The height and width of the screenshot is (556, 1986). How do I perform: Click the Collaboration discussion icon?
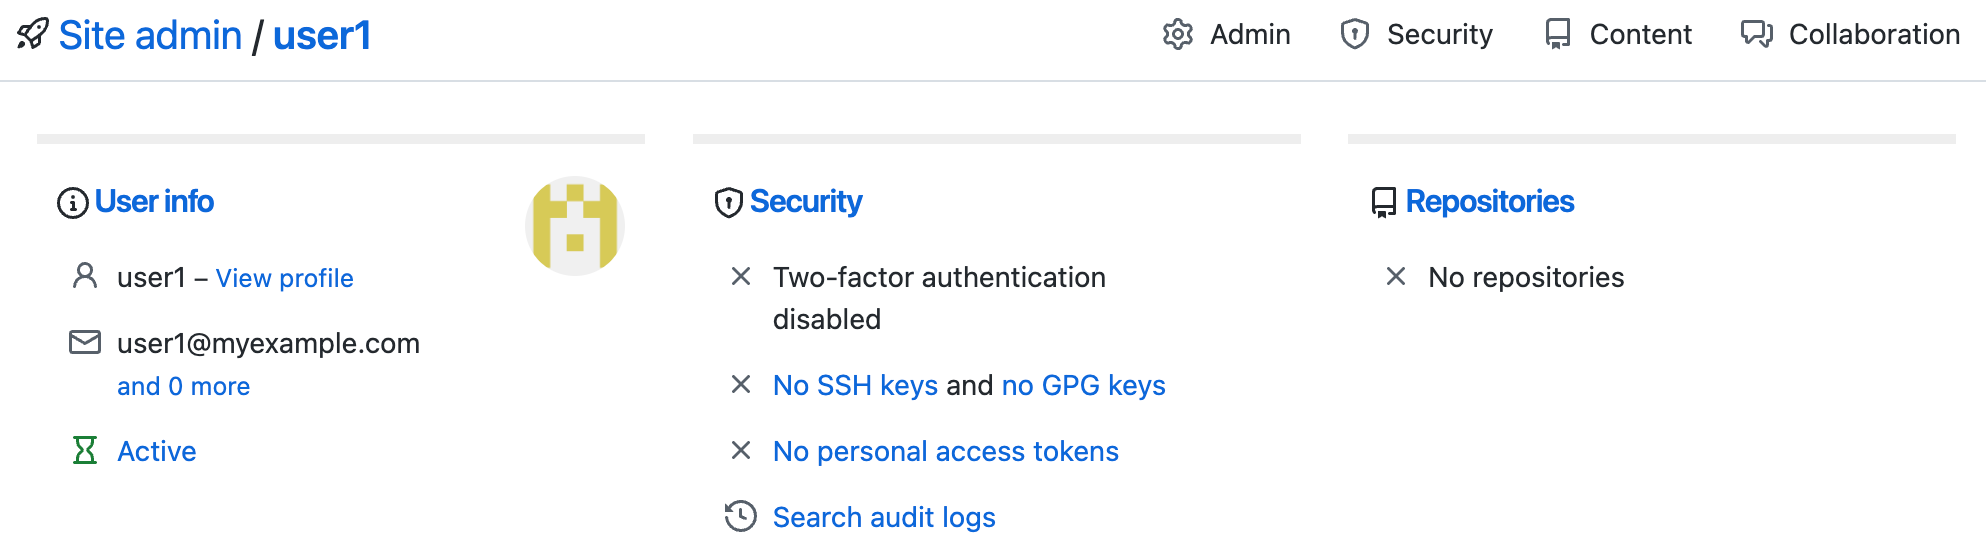[x=1757, y=35]
